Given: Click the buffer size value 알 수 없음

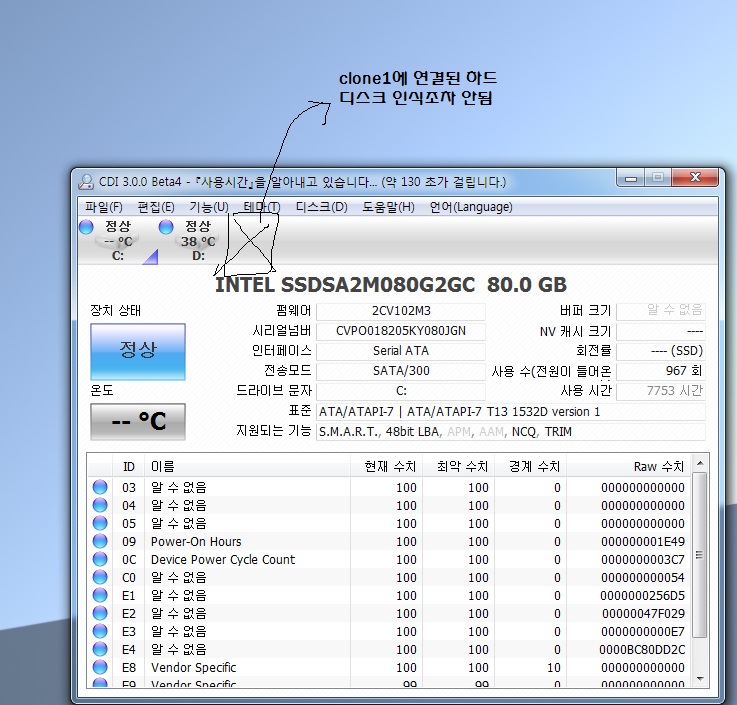Looking at the screenshot, I should click(x=661, y=310).
